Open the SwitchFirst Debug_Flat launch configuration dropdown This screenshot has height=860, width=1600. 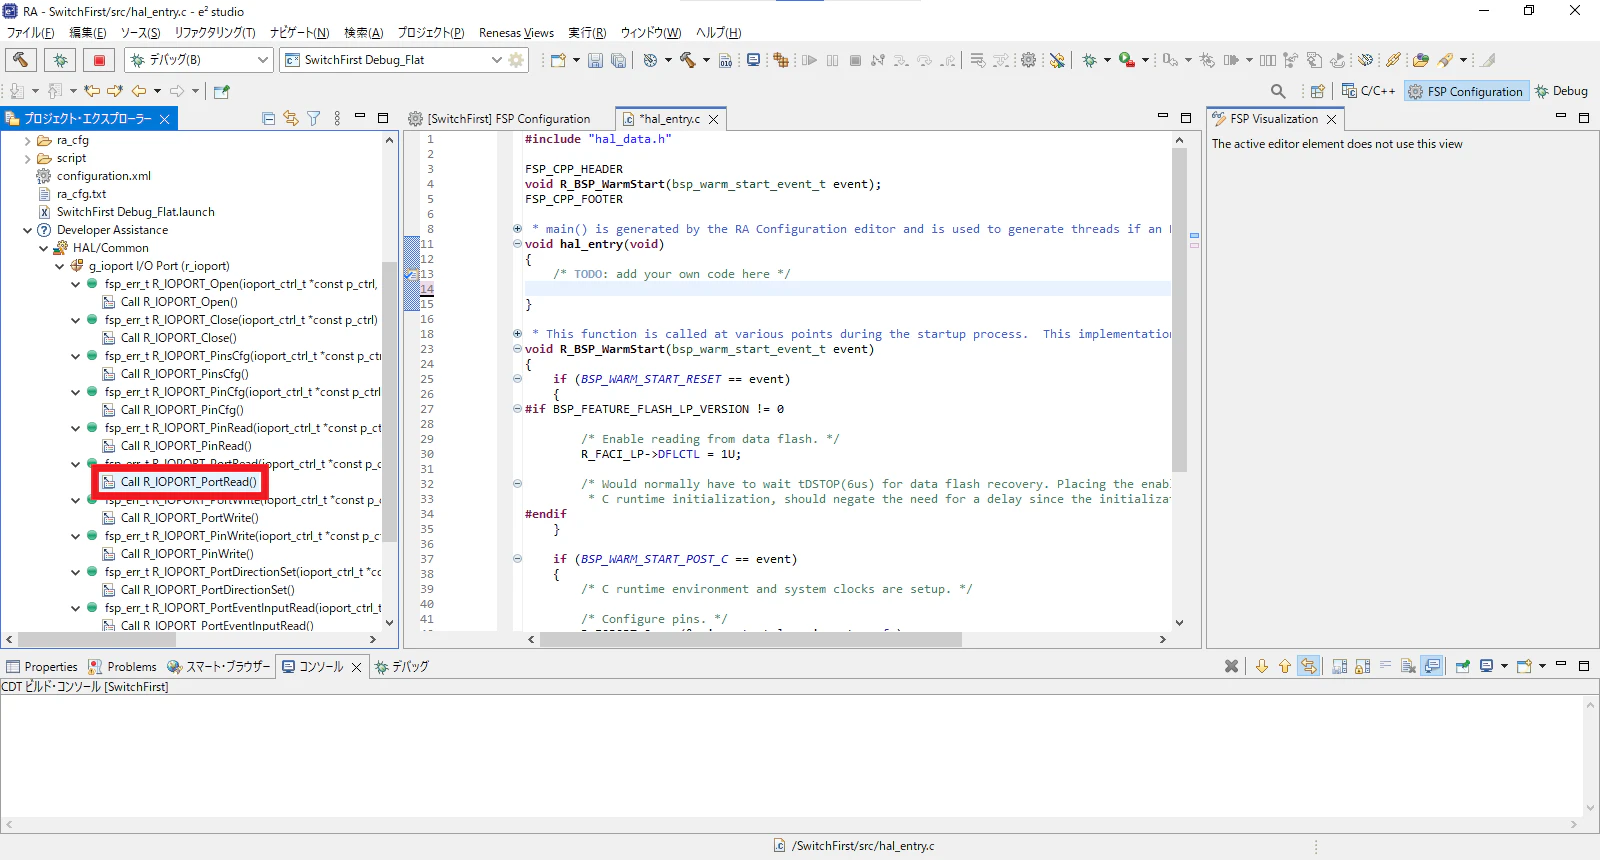[x=497, y=60]
